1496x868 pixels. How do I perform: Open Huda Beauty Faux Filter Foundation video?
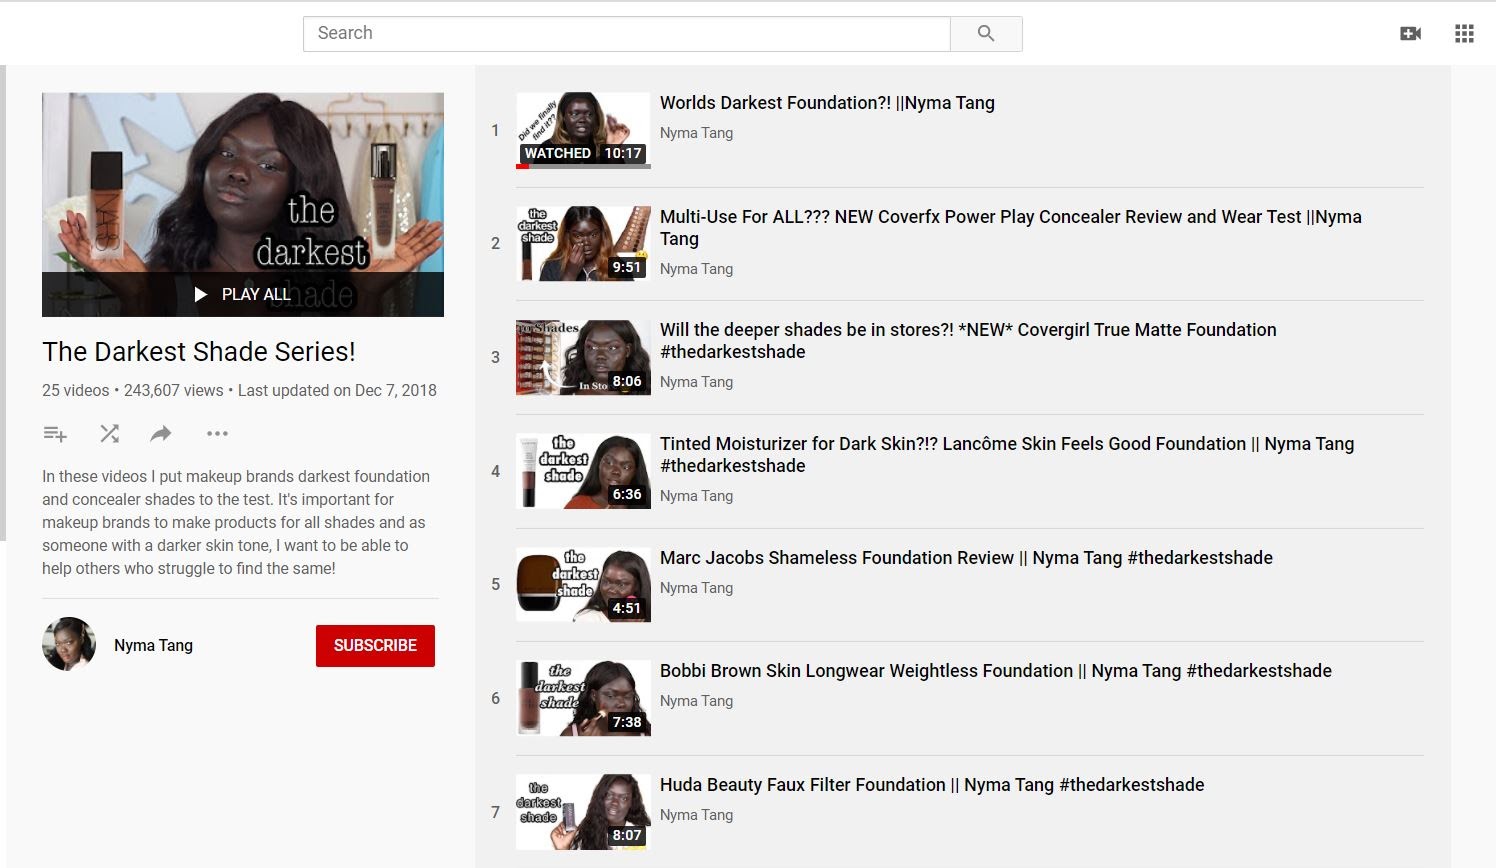tap(931, 785)
